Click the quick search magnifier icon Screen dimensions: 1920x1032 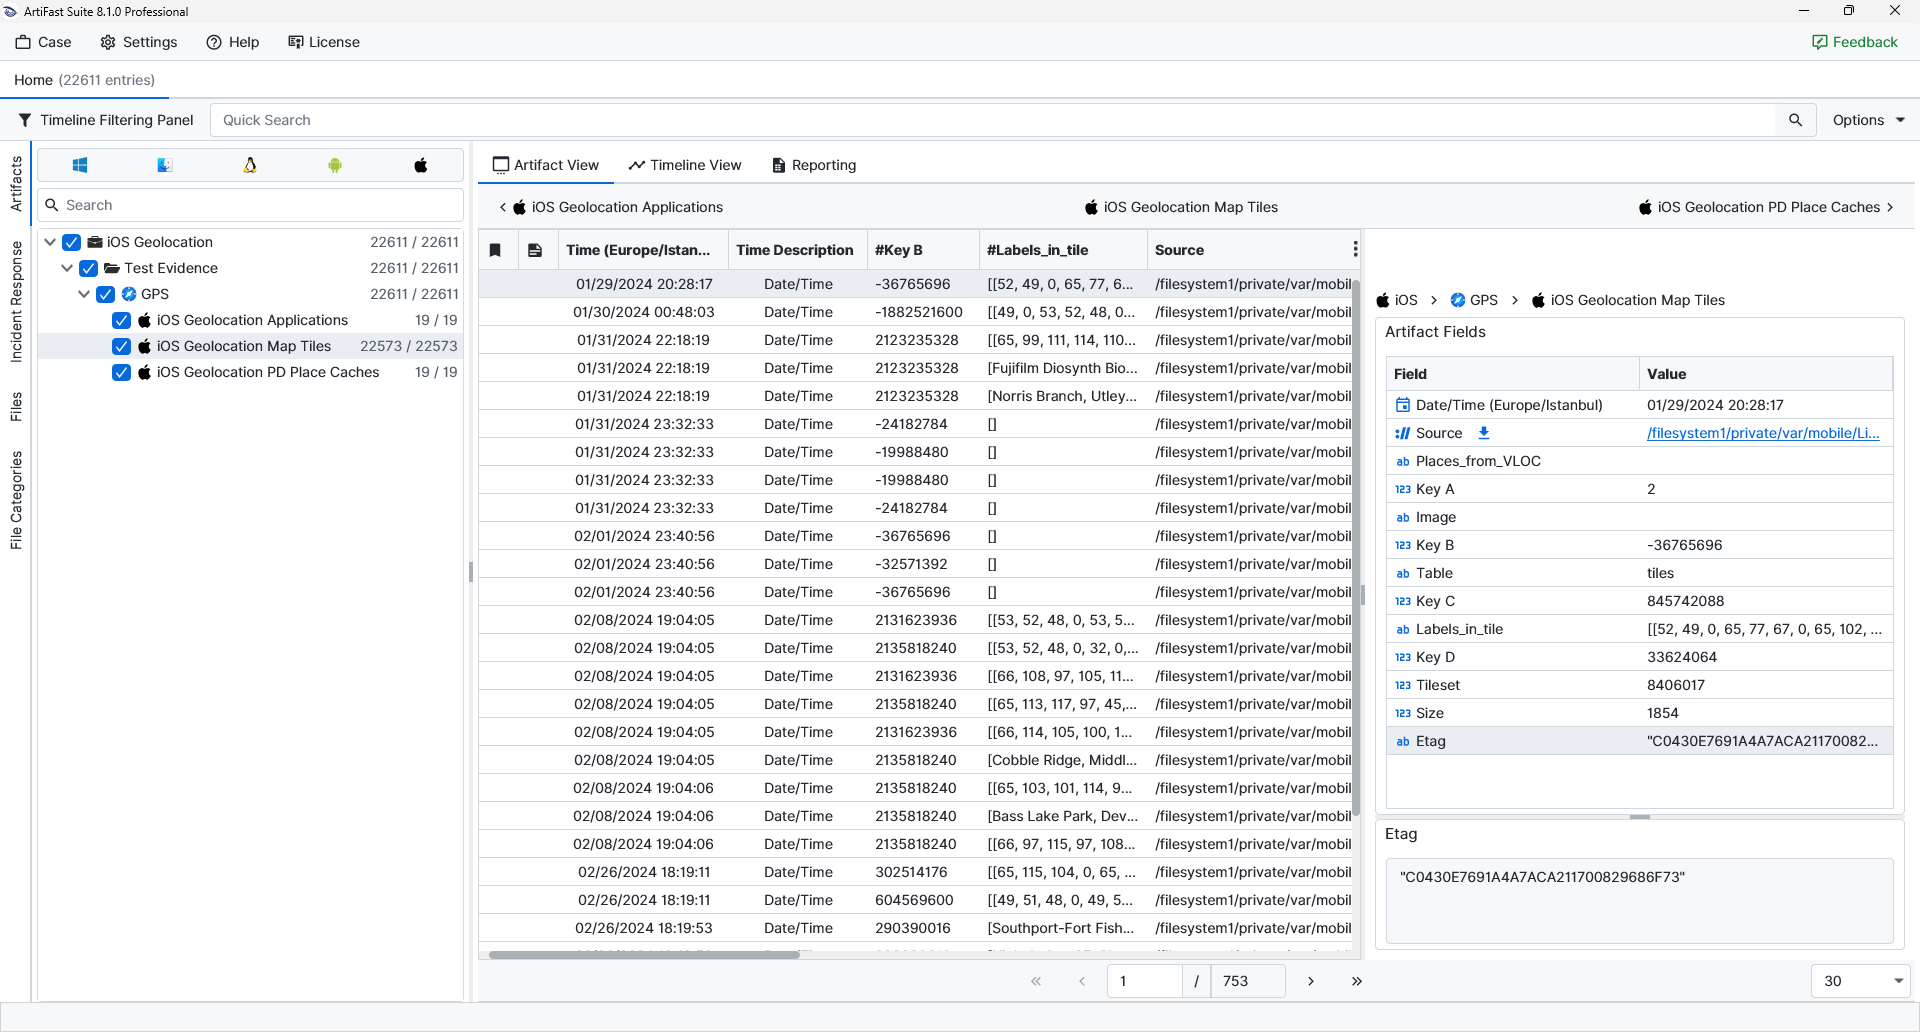coord(1795,120)
